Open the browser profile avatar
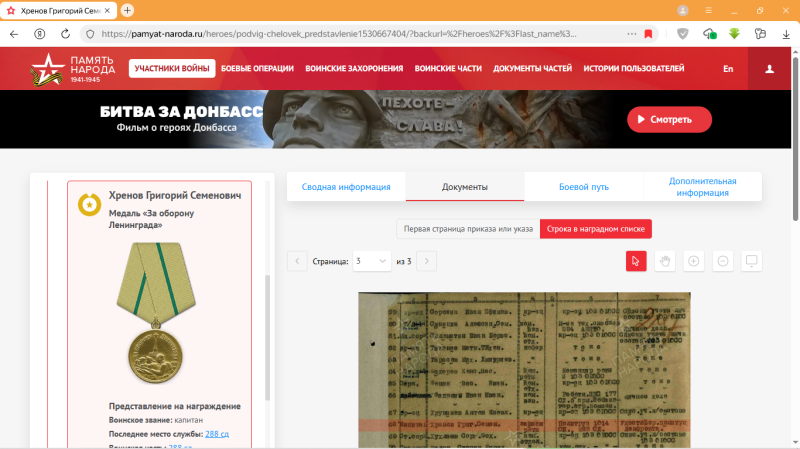 (x=683, y=10)
